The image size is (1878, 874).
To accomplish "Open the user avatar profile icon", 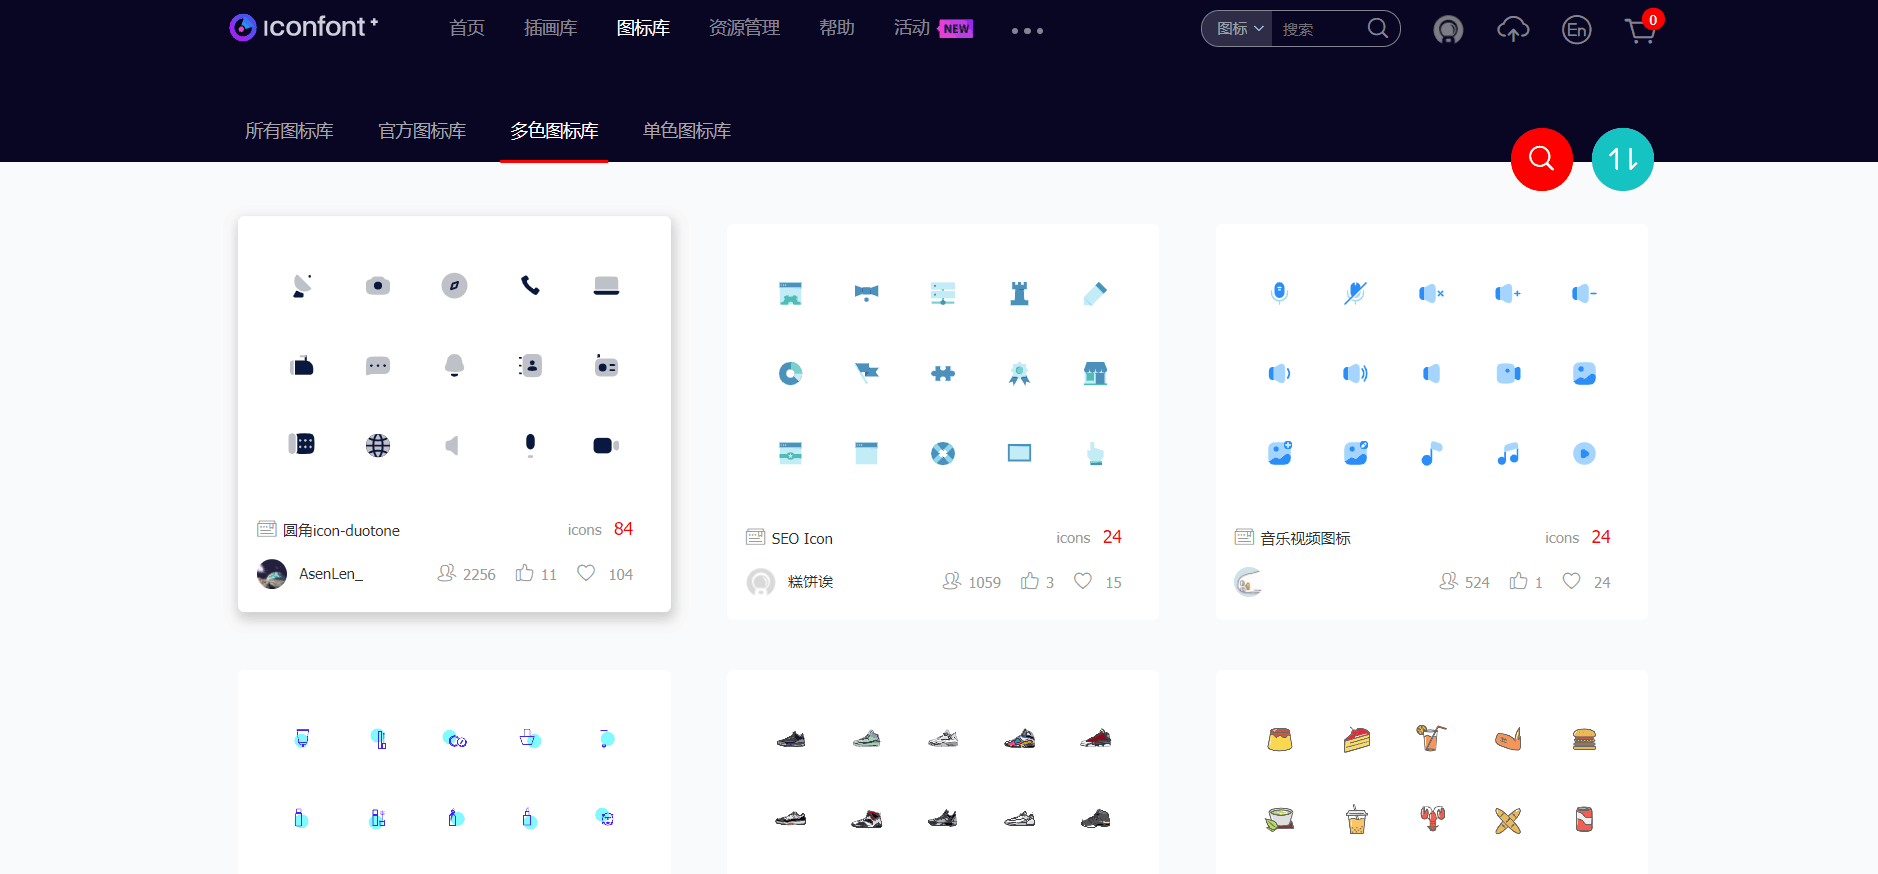I will pos(1447,30).
